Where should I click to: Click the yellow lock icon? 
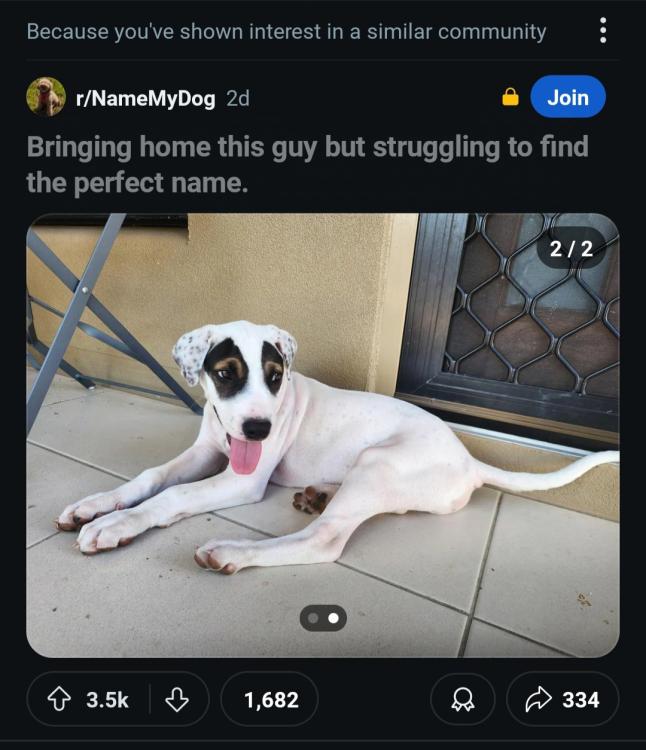pos(510,97)
